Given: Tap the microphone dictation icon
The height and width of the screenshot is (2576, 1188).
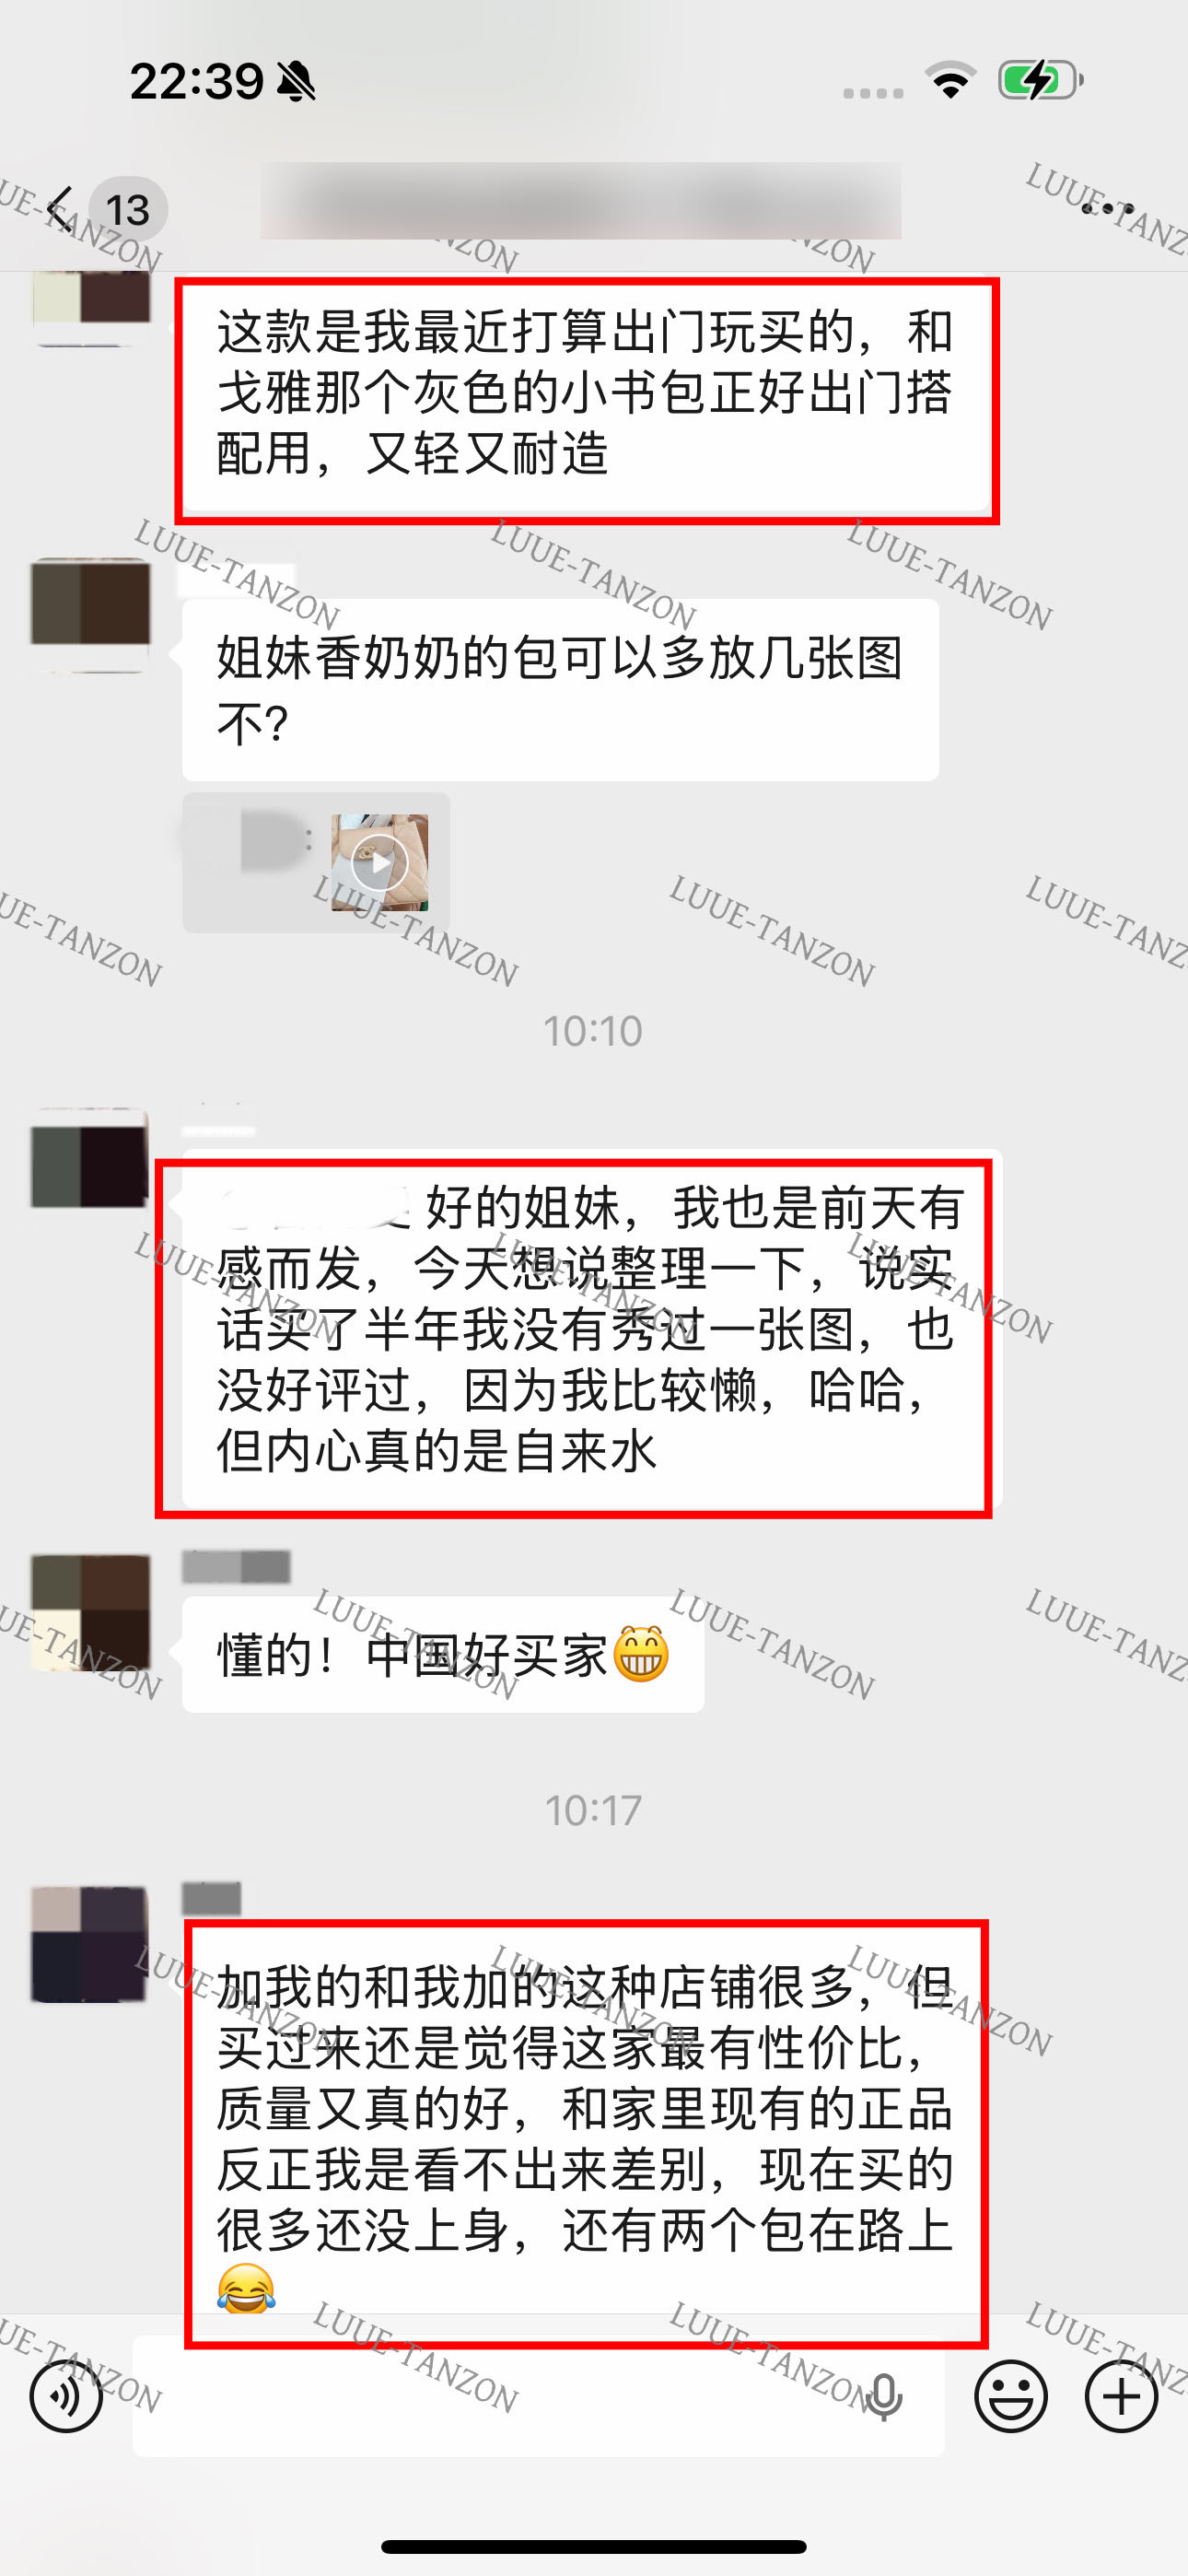Looking at the screenshot, I should click(884, 2396).
